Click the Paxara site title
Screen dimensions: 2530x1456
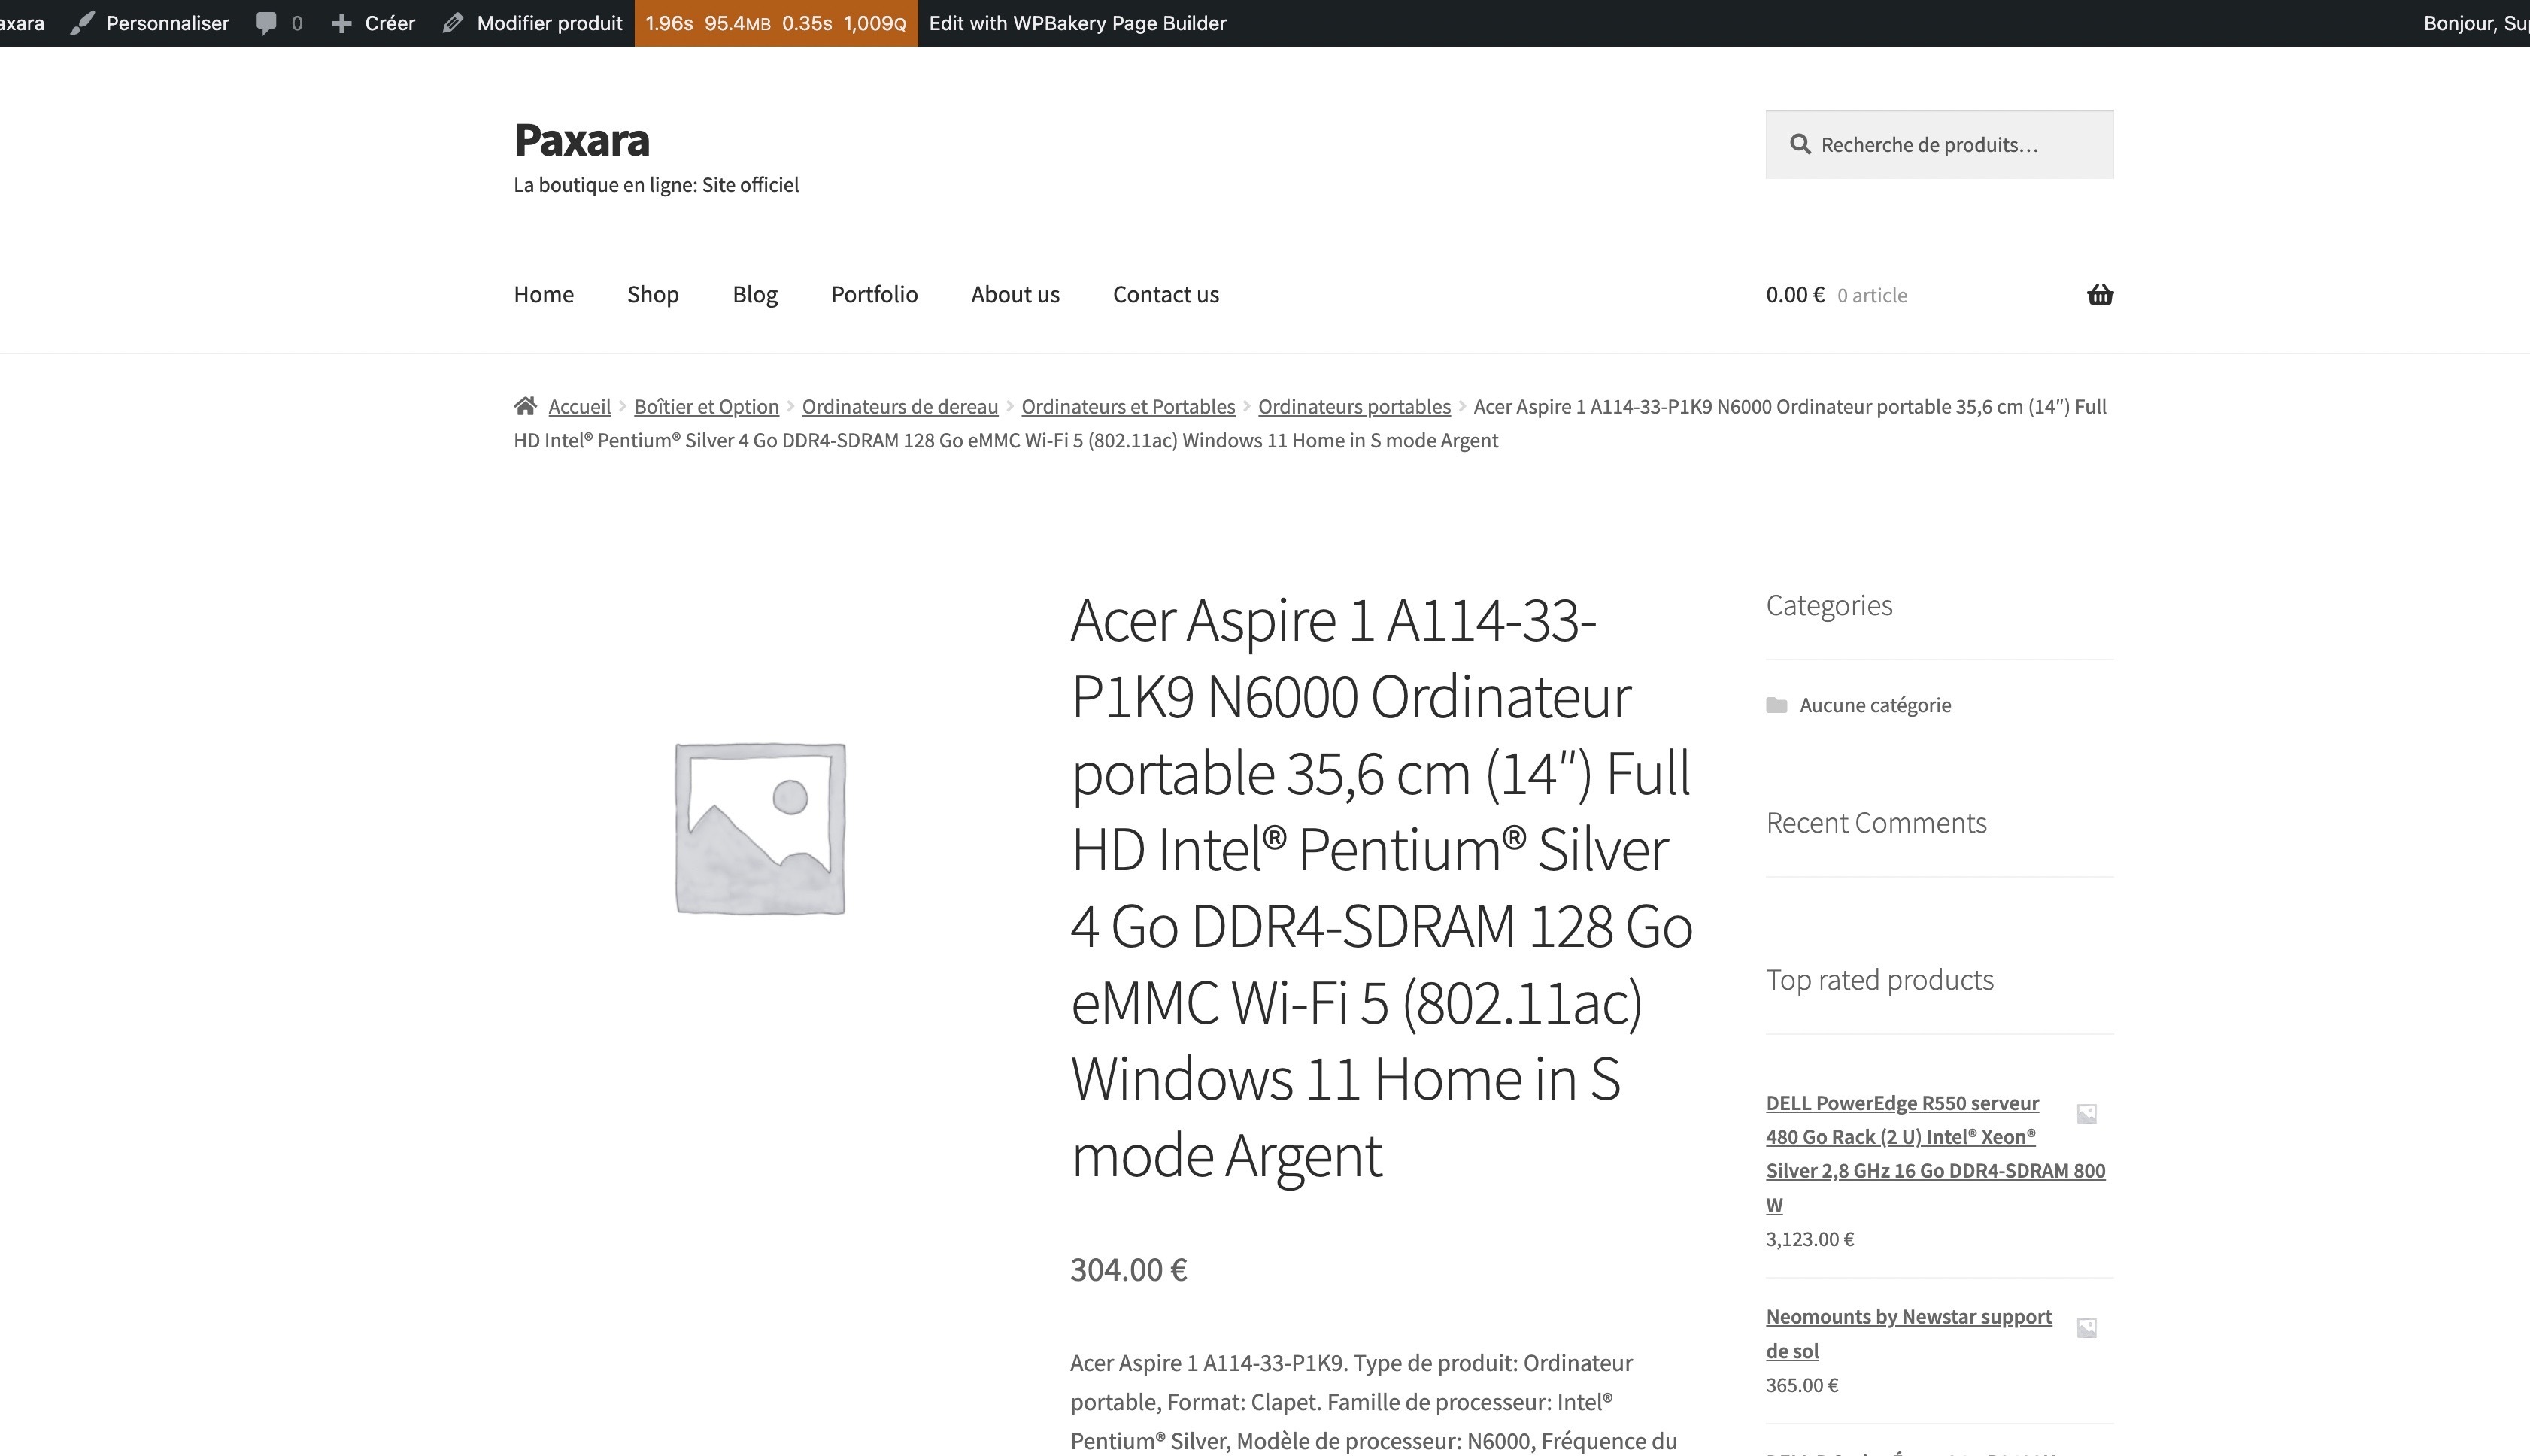(581, 140)
